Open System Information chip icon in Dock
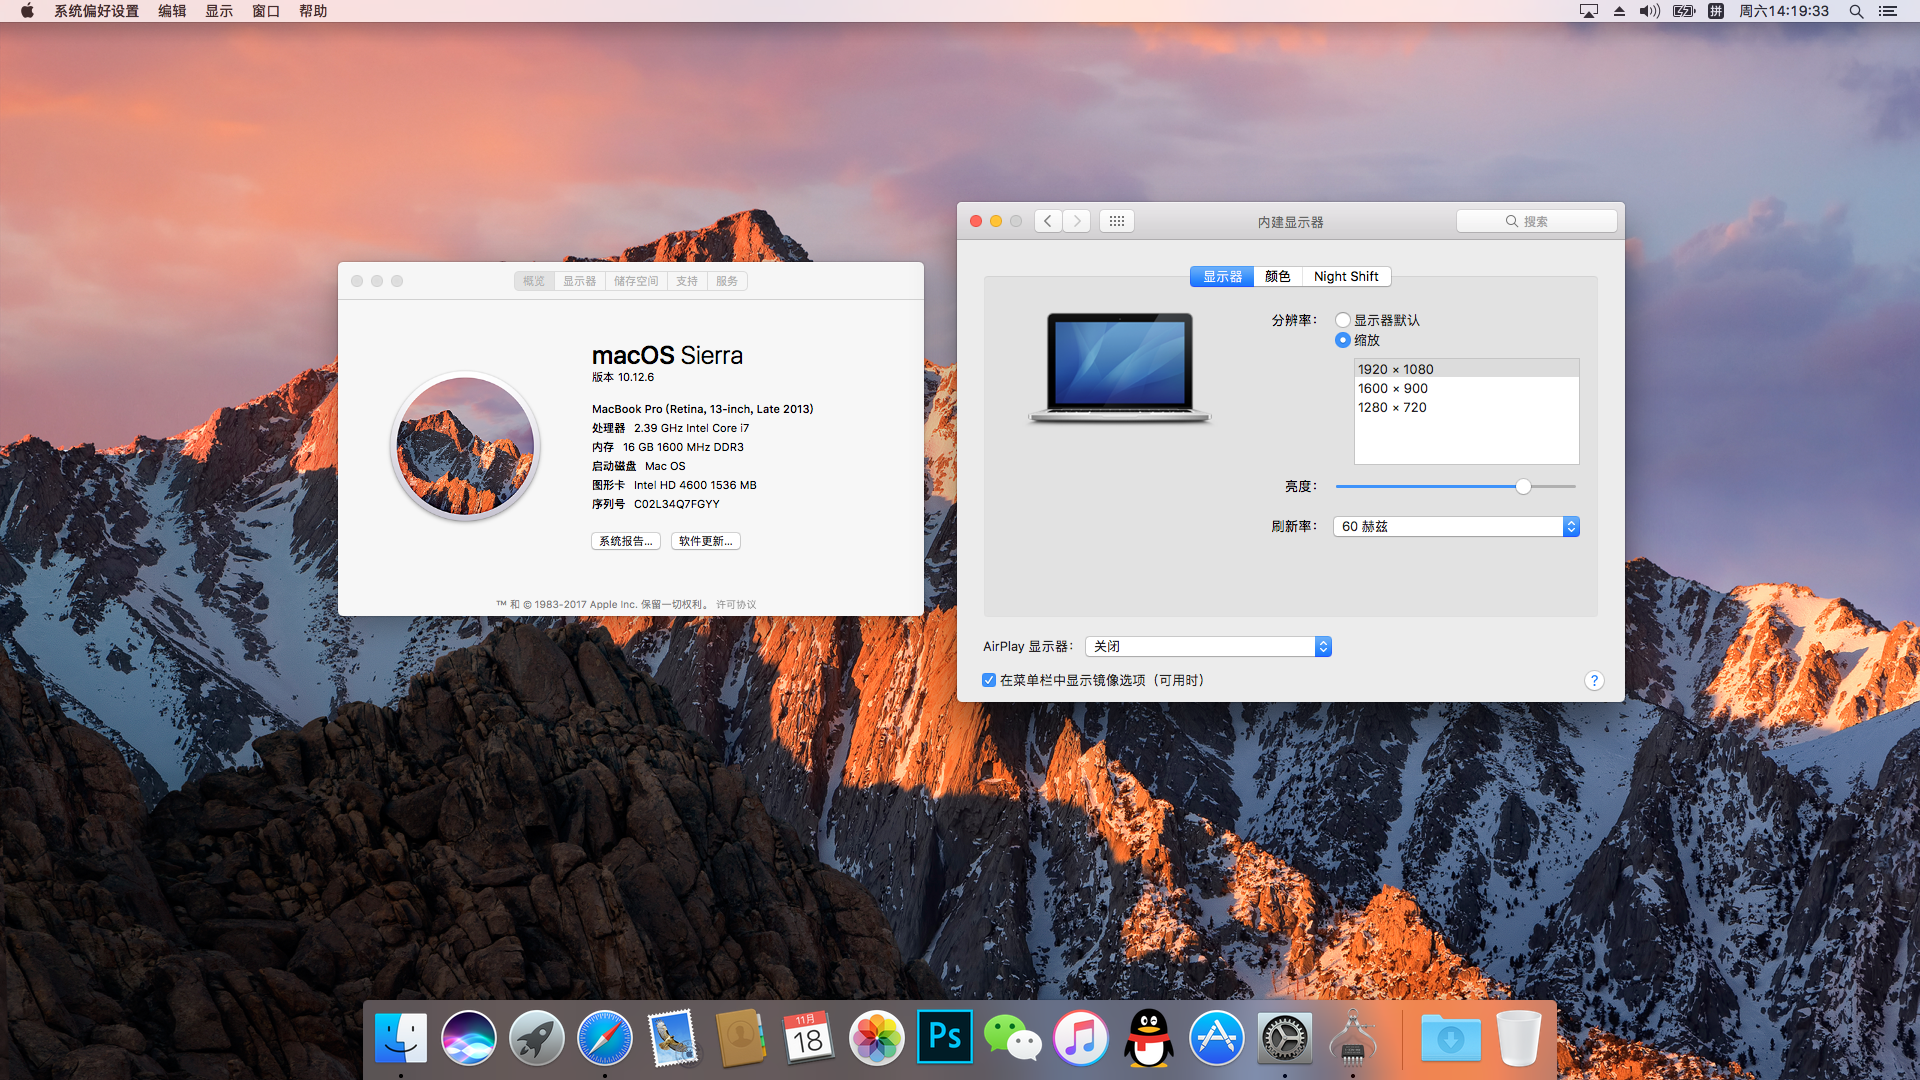 pyautogui.click(x=1353, y=1038)
